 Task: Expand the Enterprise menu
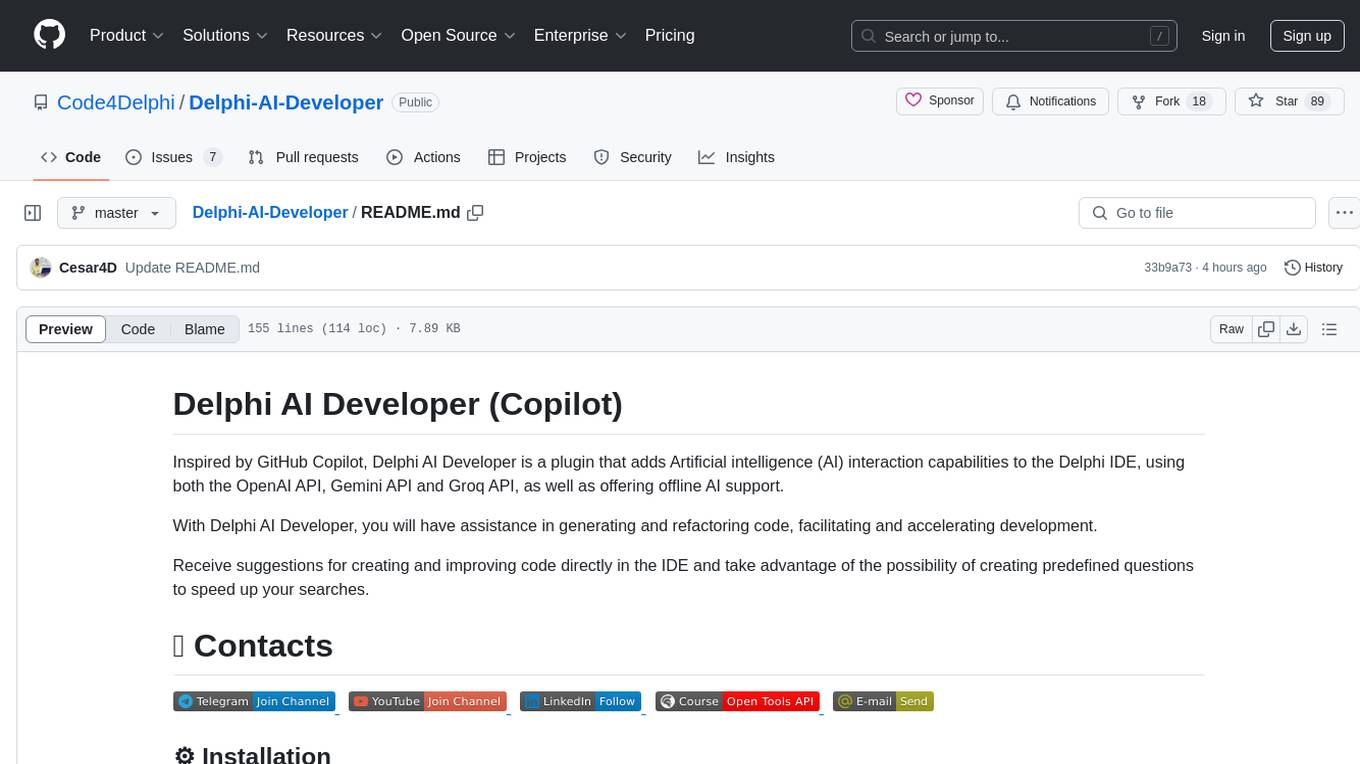(580, 35)
